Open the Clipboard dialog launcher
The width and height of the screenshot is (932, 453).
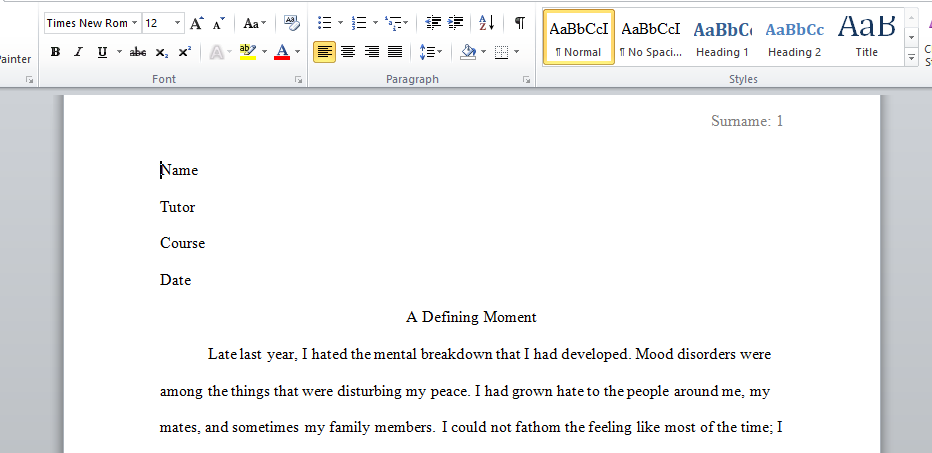[30, 80]
